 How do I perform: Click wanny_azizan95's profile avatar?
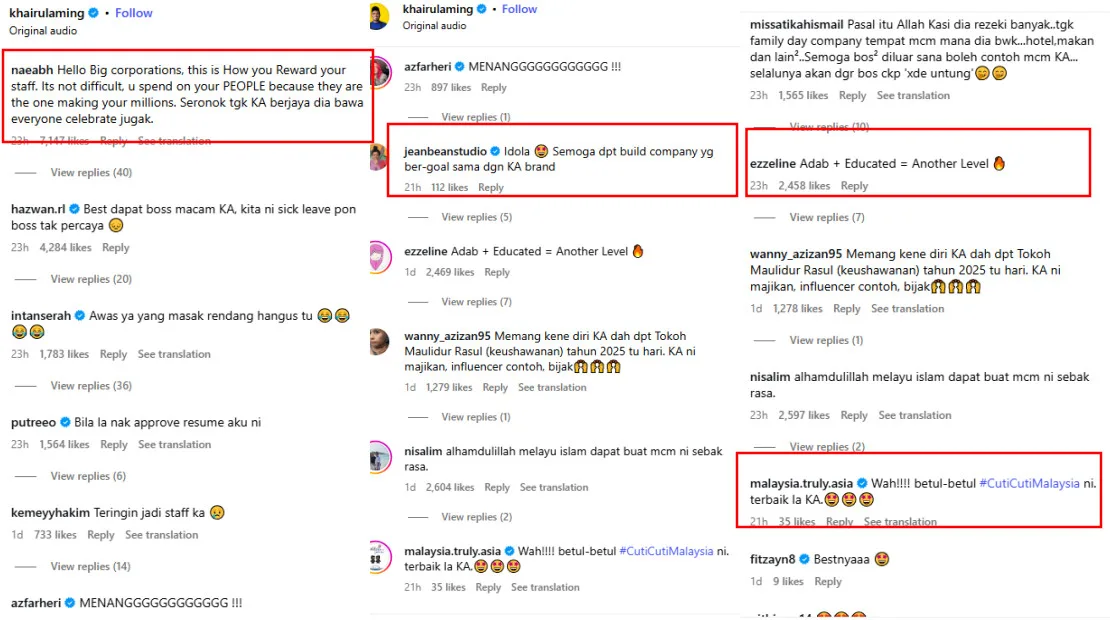(380, 342)
